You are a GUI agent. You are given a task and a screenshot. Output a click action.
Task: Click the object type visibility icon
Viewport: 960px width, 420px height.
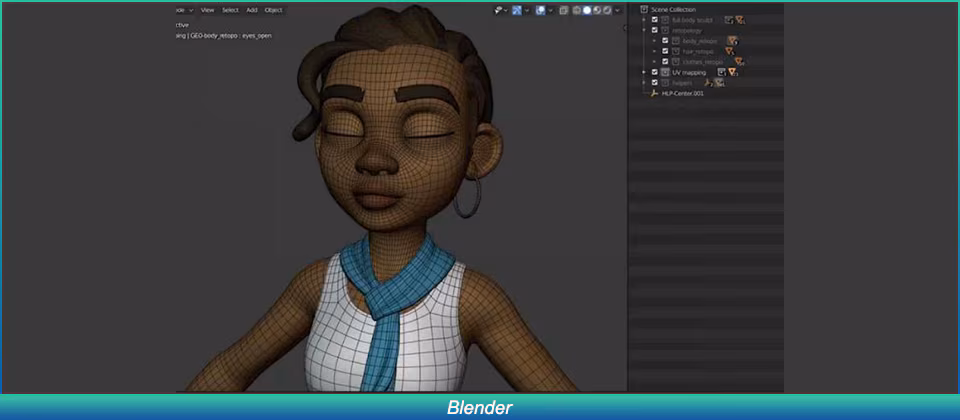498,10
